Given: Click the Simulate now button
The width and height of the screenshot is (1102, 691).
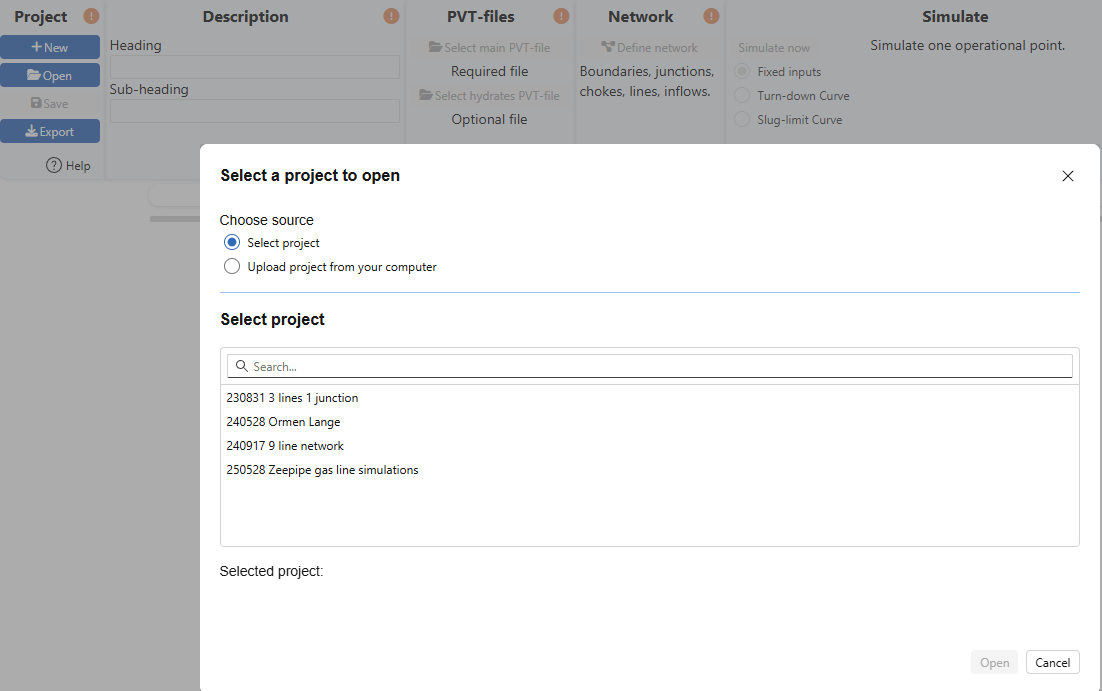Looking at the screenshot, I should [774, 47].
